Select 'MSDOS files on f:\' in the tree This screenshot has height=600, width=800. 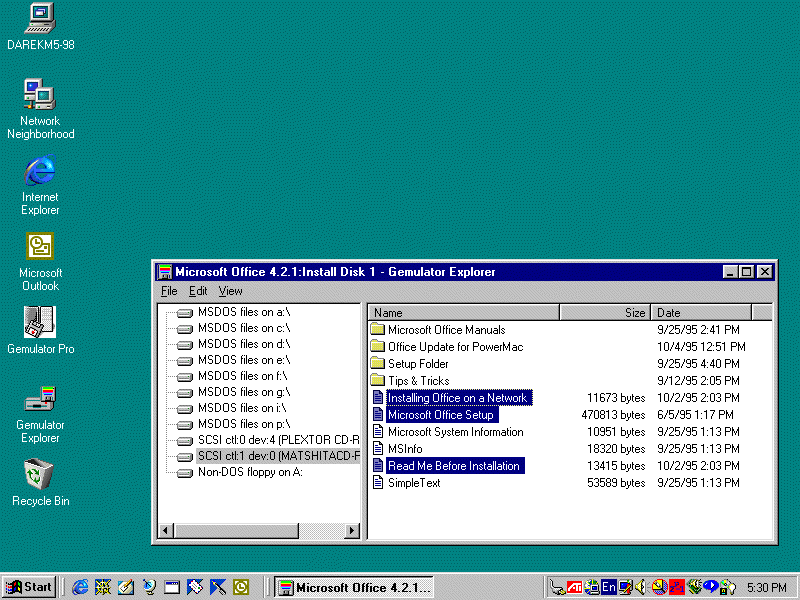click(242, 376)
